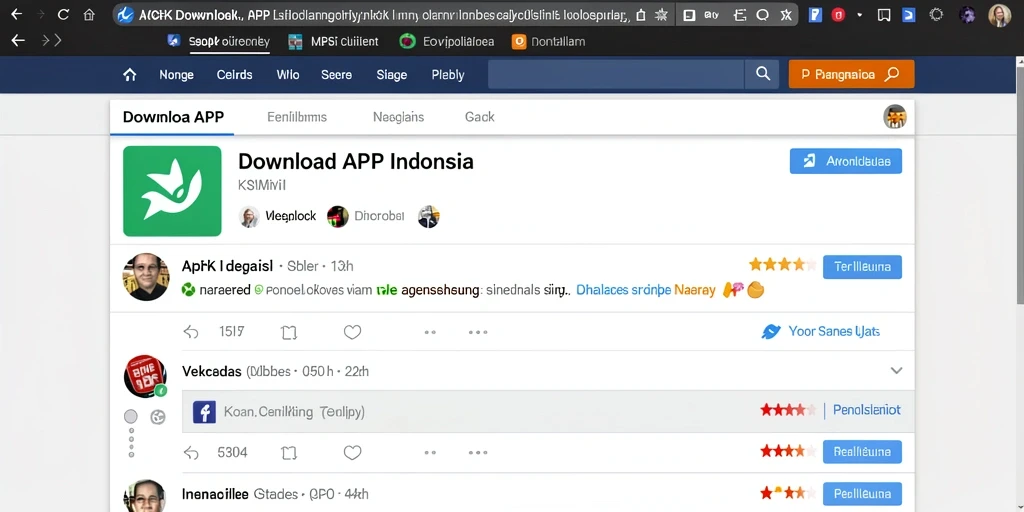Like the Vekcadas post with heart icon
The image size is (1024, 512).
click(353, 453)
